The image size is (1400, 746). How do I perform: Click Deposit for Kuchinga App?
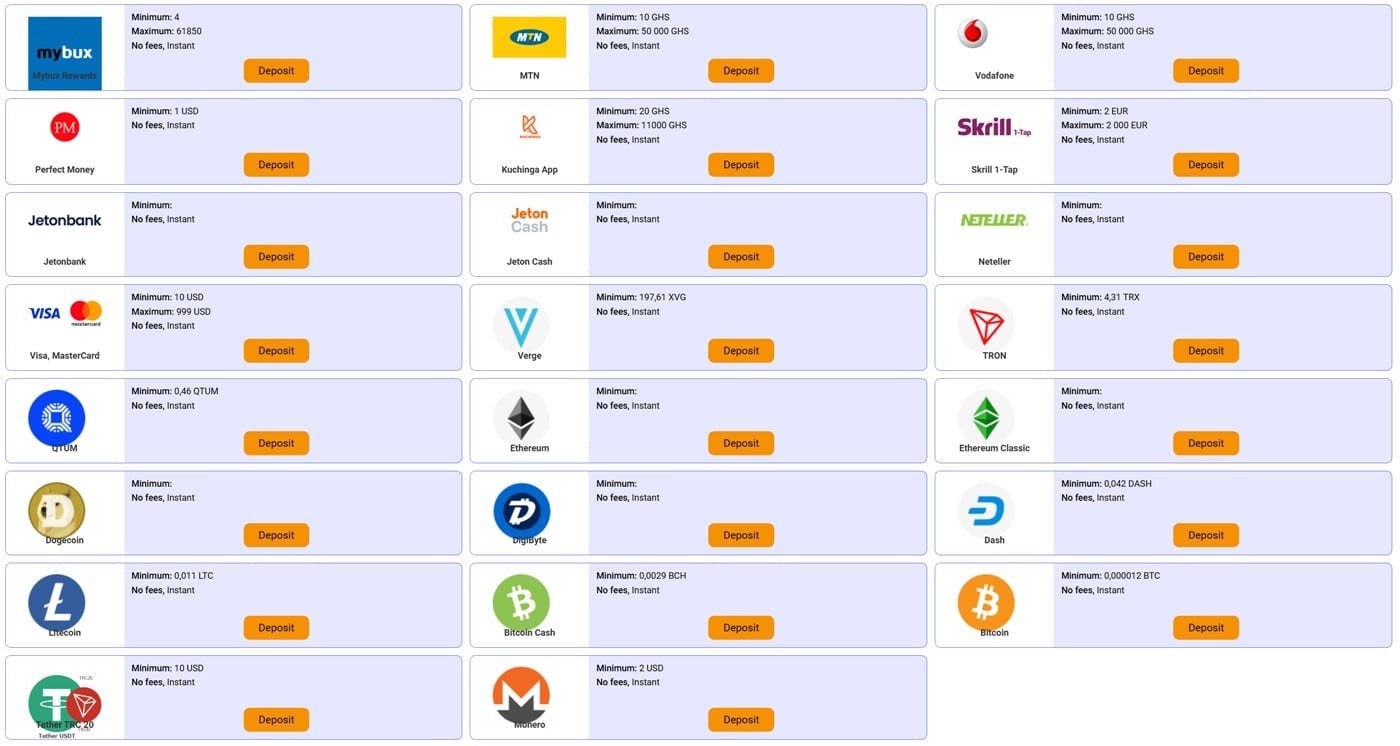click(740, 164)
